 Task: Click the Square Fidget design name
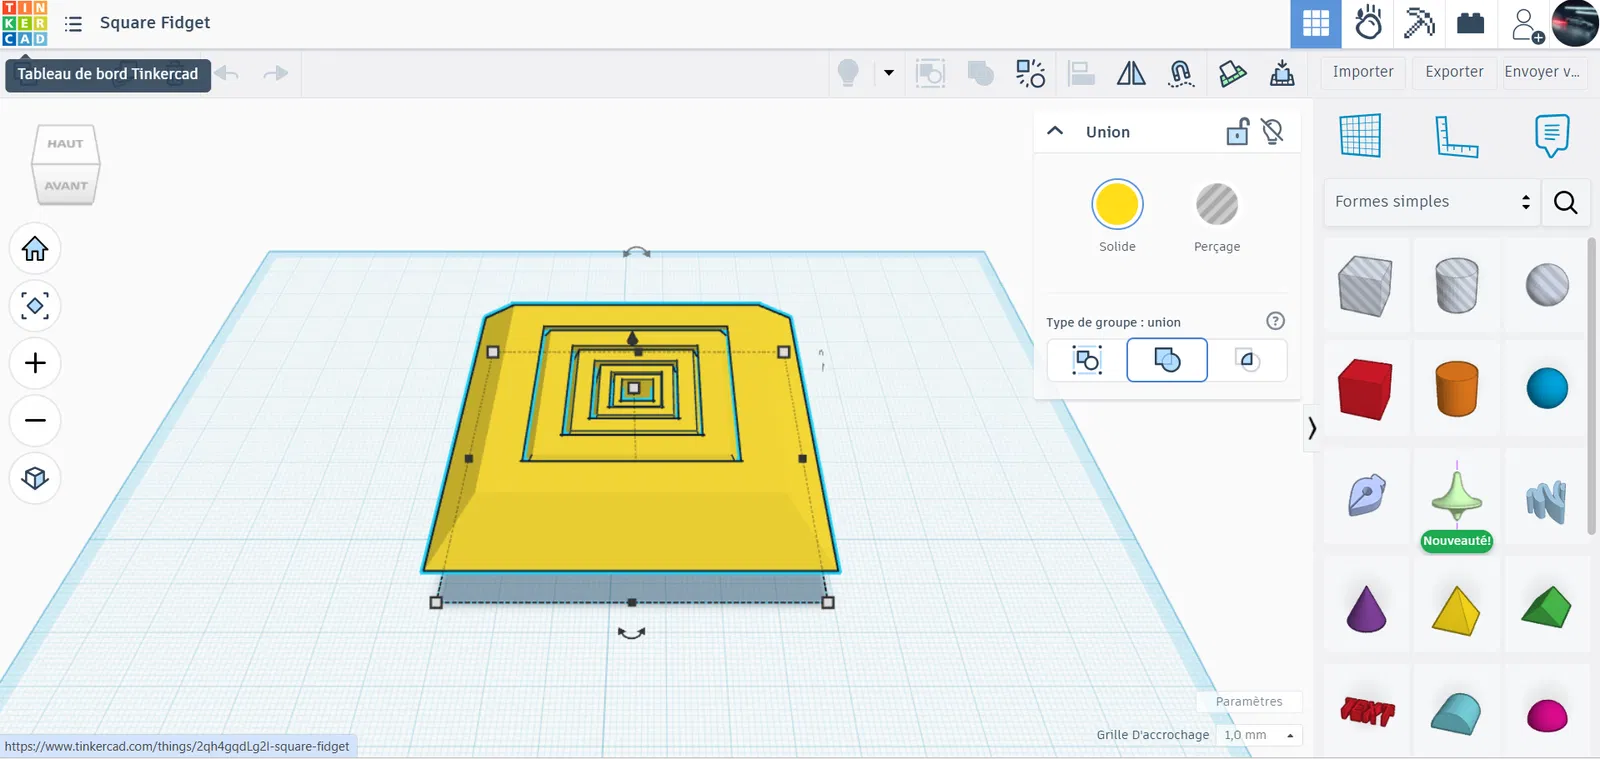point(155,22)
